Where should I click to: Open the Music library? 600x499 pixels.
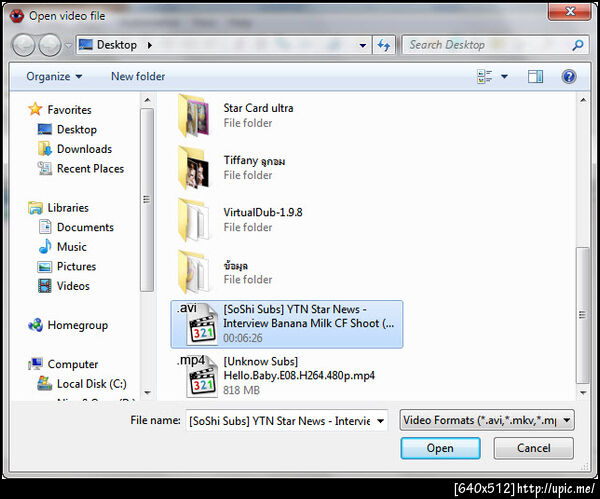[x=72, y=246]
